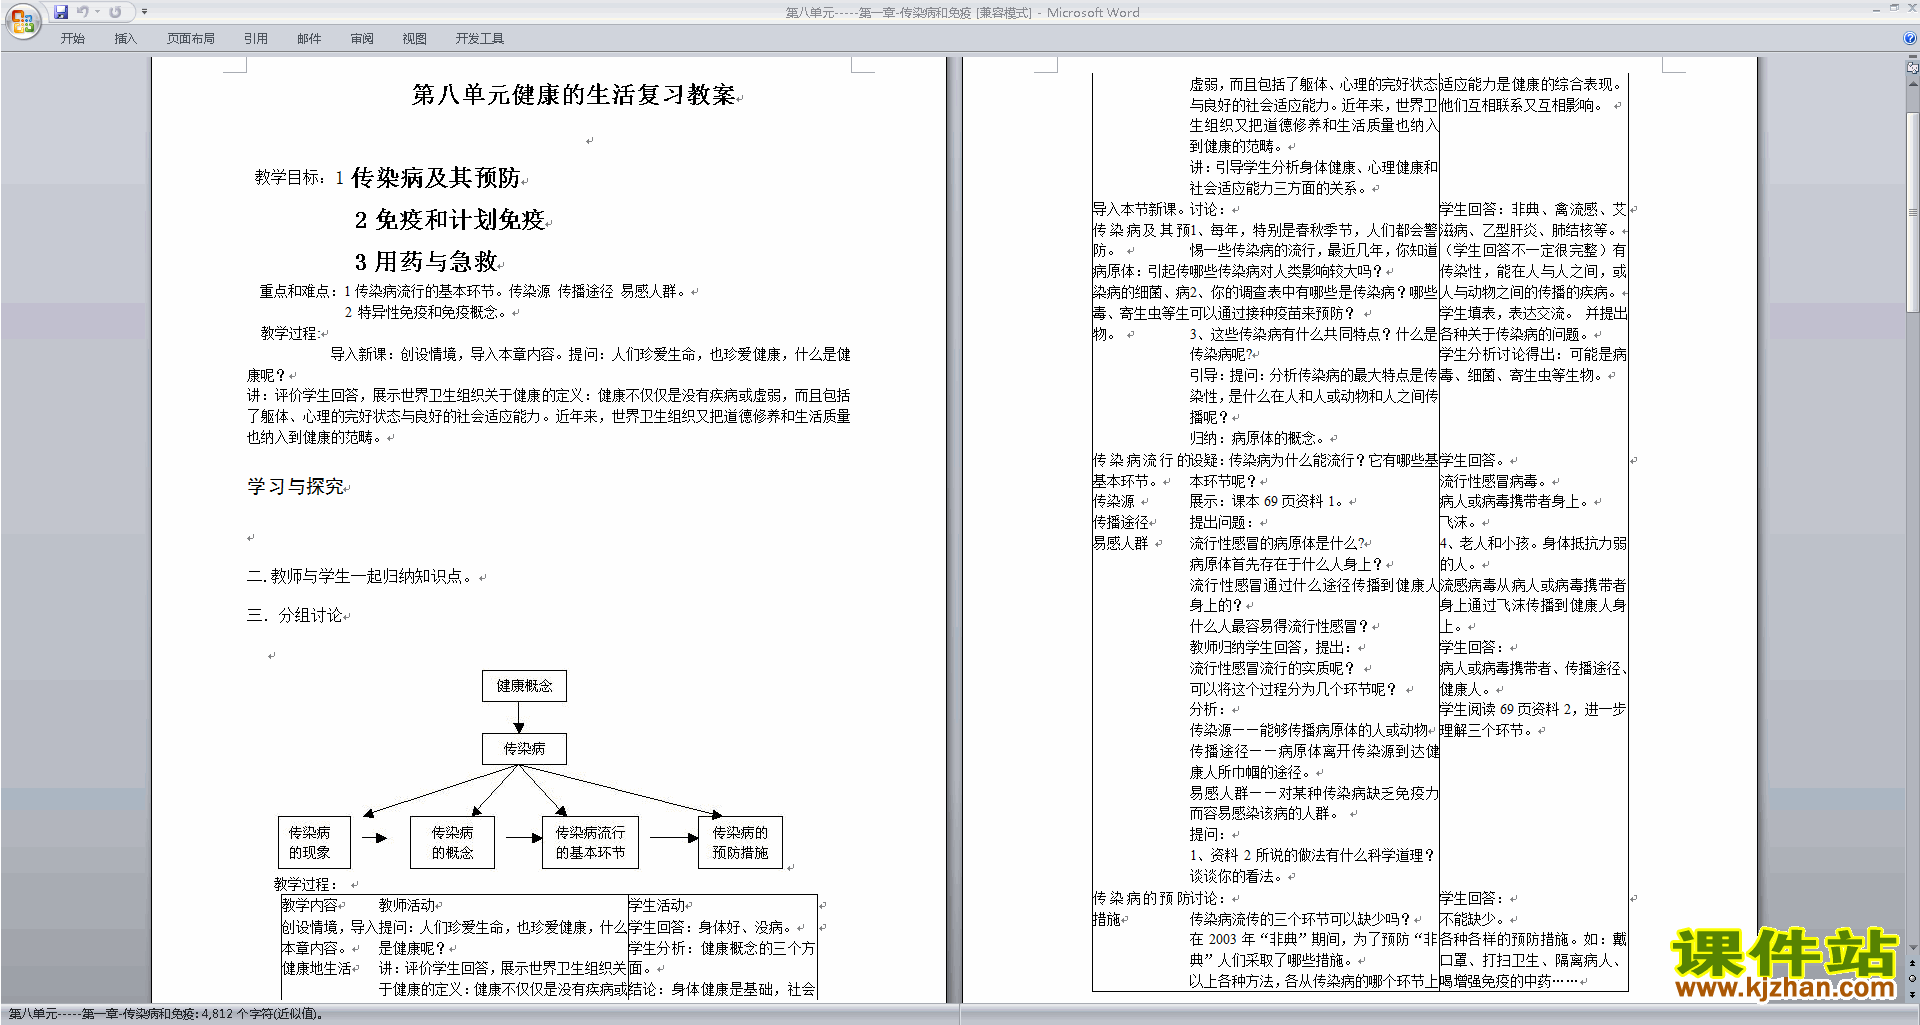1920x1025 pixels.
Task: Undo the last action in Quick Access
Action: (x=83, y=12)
